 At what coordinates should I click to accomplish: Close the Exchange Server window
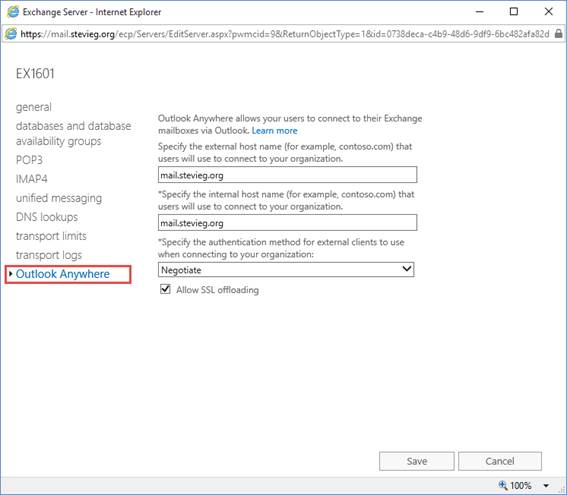(x=548, y=12)
